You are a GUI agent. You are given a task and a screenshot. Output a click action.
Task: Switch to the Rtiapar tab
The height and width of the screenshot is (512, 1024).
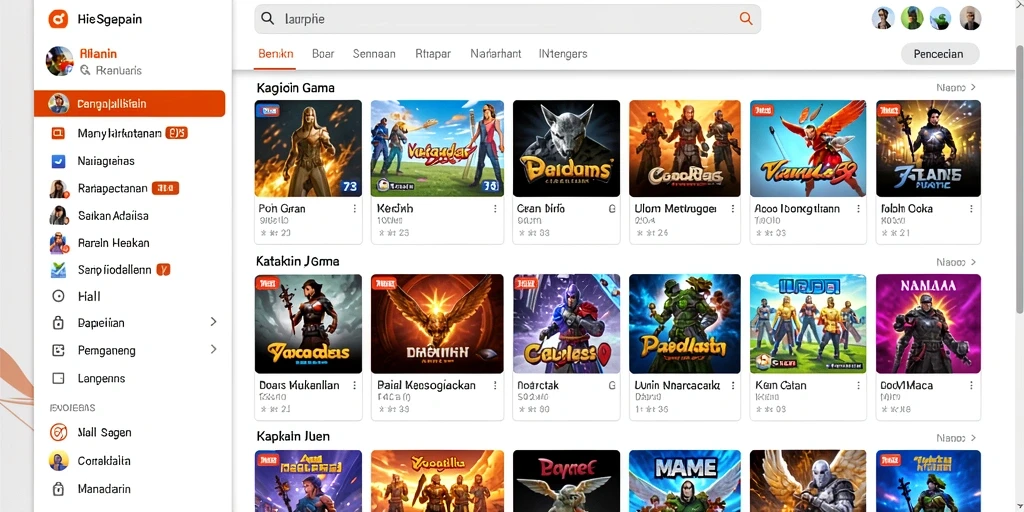click(433, 54)
